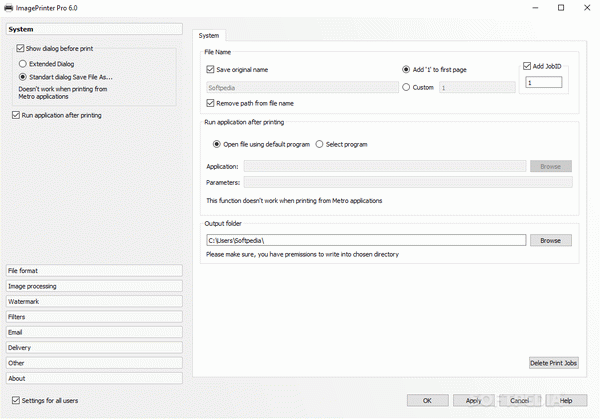Screen dimensions: 600x419
Task: Toggle Remove path from file name
Action: (210, 103)
